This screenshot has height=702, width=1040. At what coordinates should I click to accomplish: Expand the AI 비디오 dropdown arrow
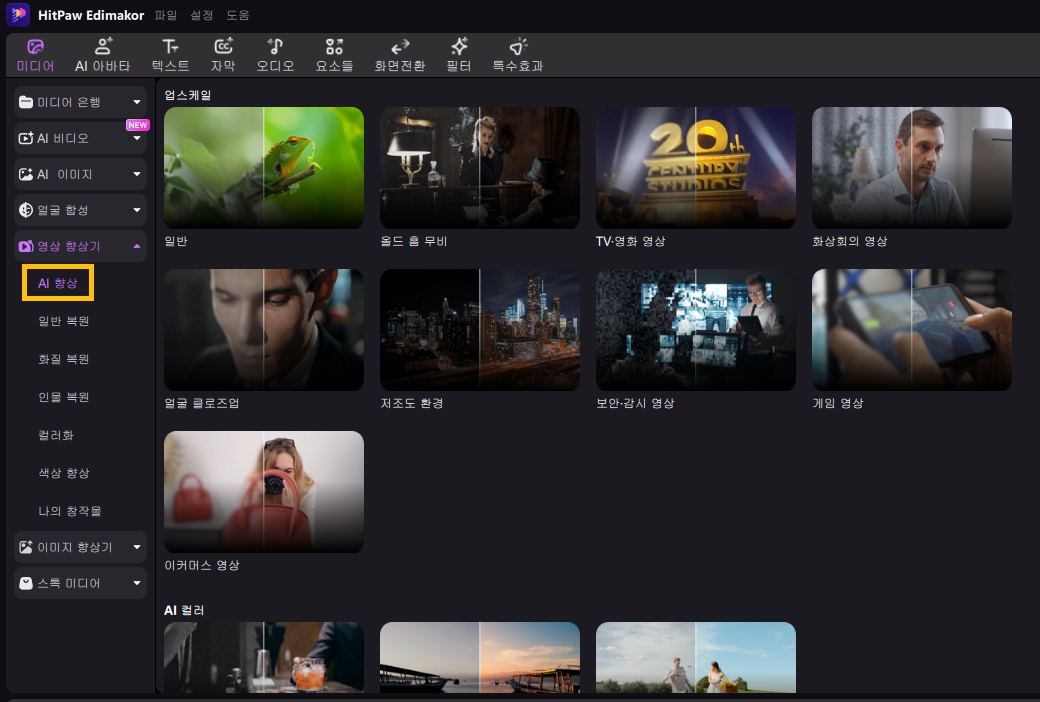tap(137, 139)
